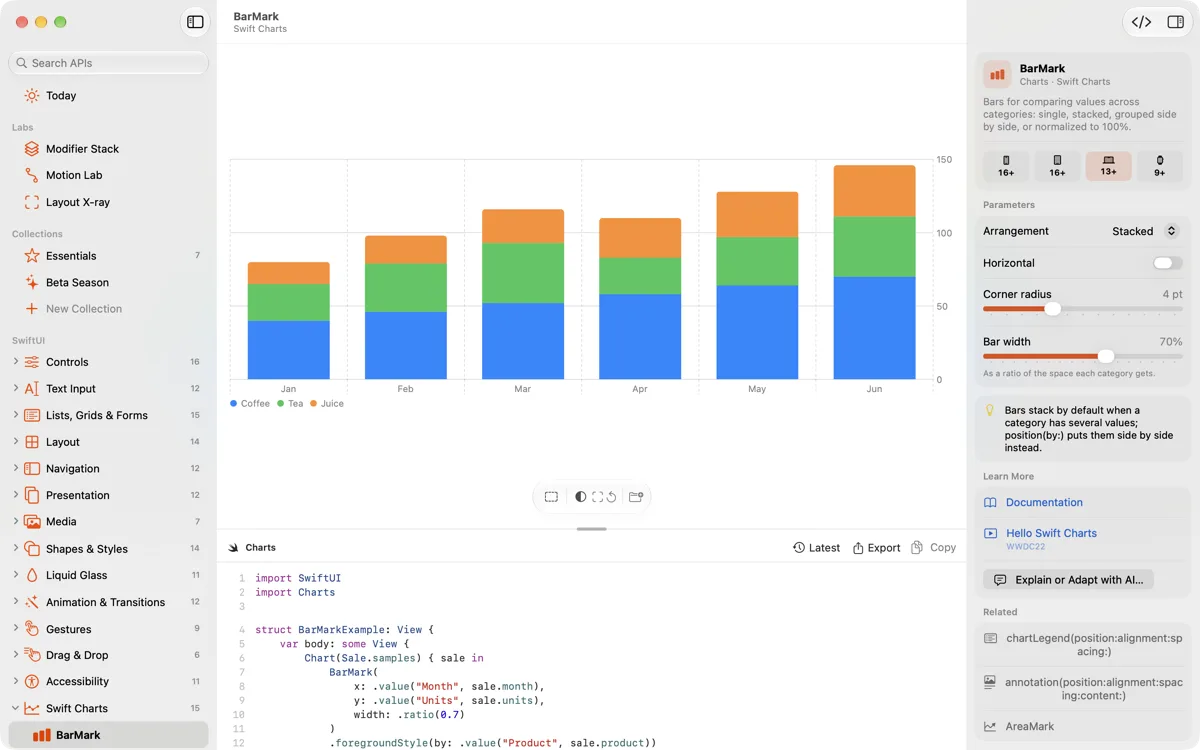Screen dimensions: 1200x750
Task: Click the folder with badge icon
Action: pyautogui.click(x=635, y=497)
